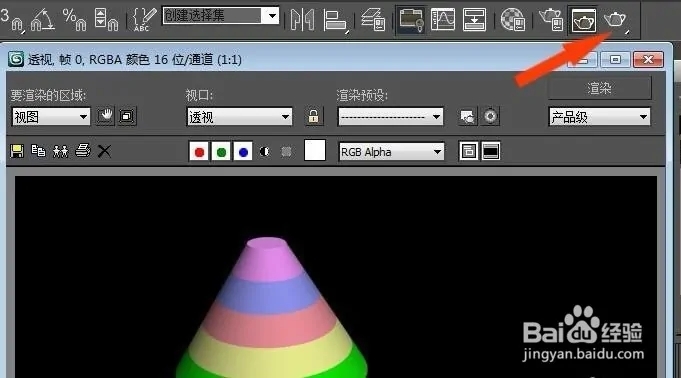This screenshot has height=378, width=681.
Task: Toggle the Spinner Snap tool
Action: click(106, 20)
